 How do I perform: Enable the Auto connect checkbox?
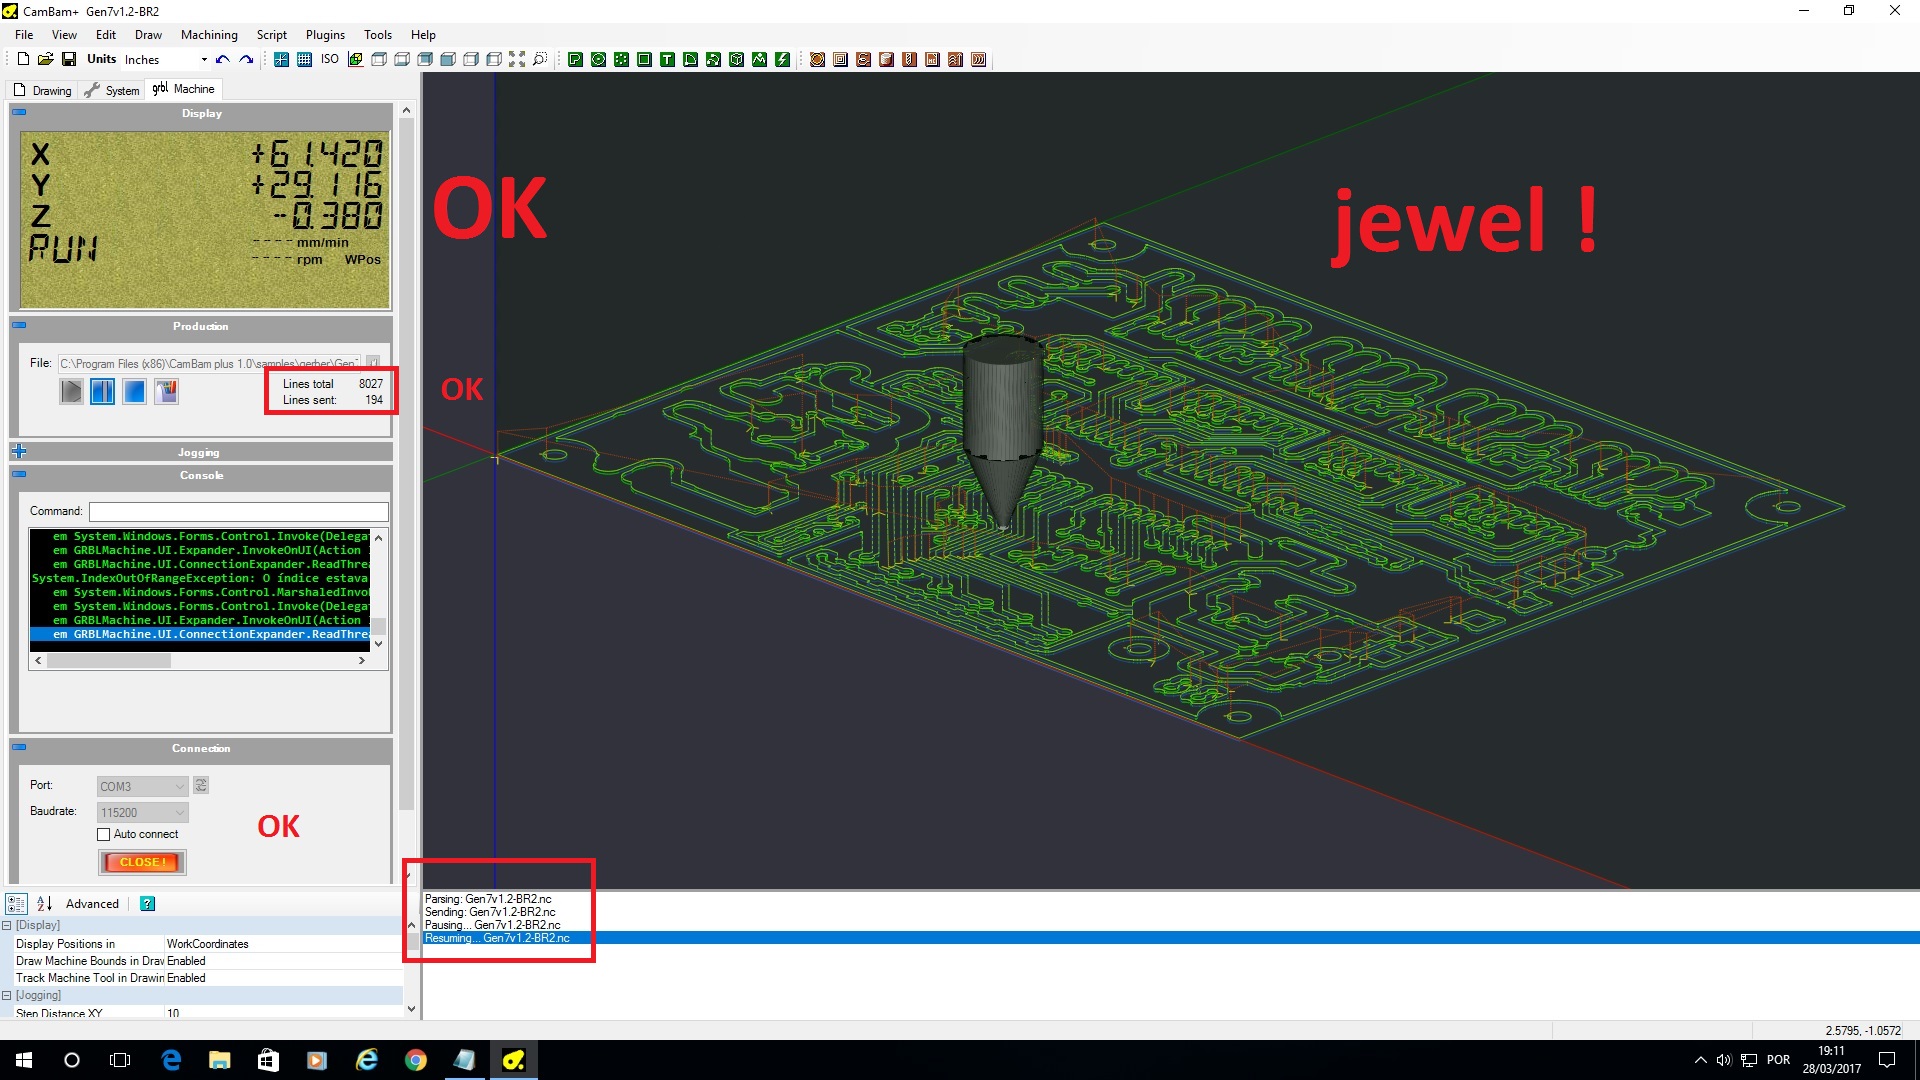pyautogui.click(x=103, y=834)
